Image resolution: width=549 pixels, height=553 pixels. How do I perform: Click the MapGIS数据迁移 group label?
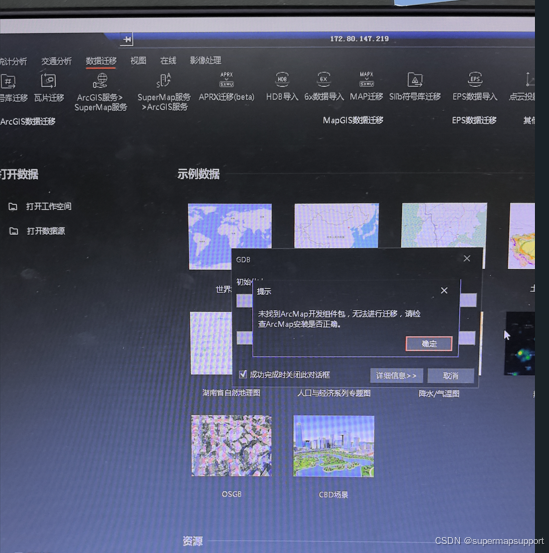coord(353,121)
